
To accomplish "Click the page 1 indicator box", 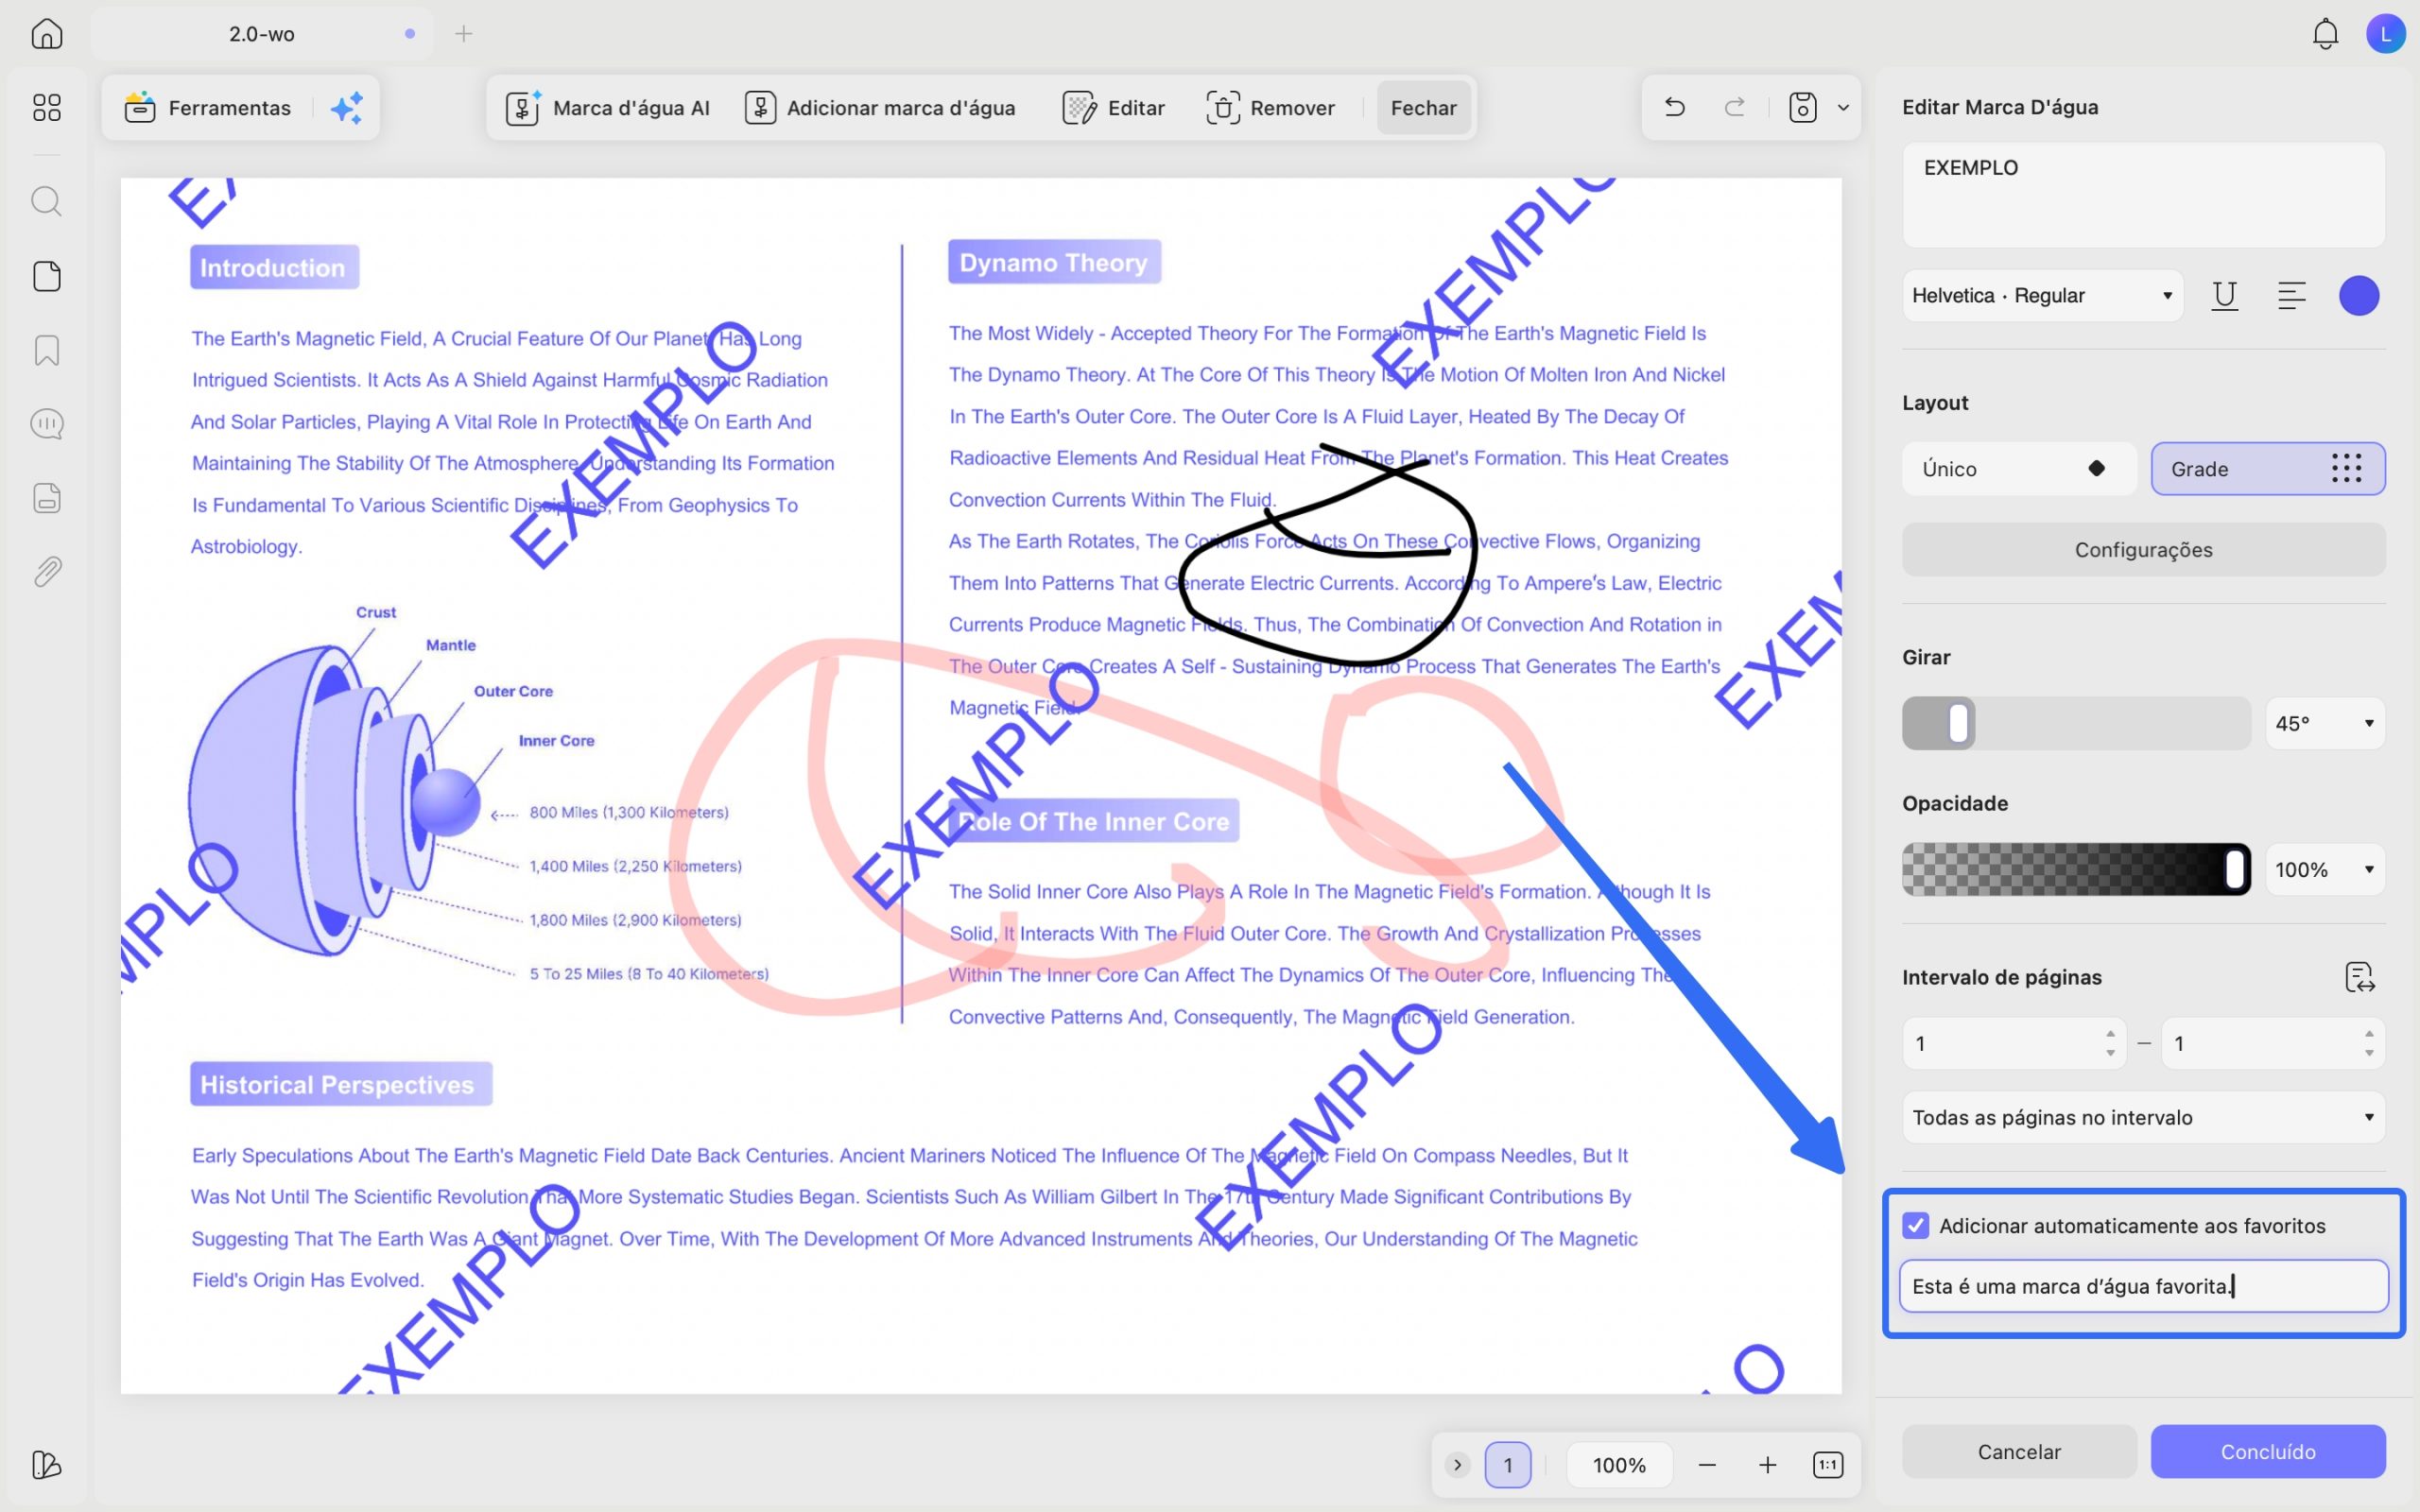I will coord(1507,1465).
